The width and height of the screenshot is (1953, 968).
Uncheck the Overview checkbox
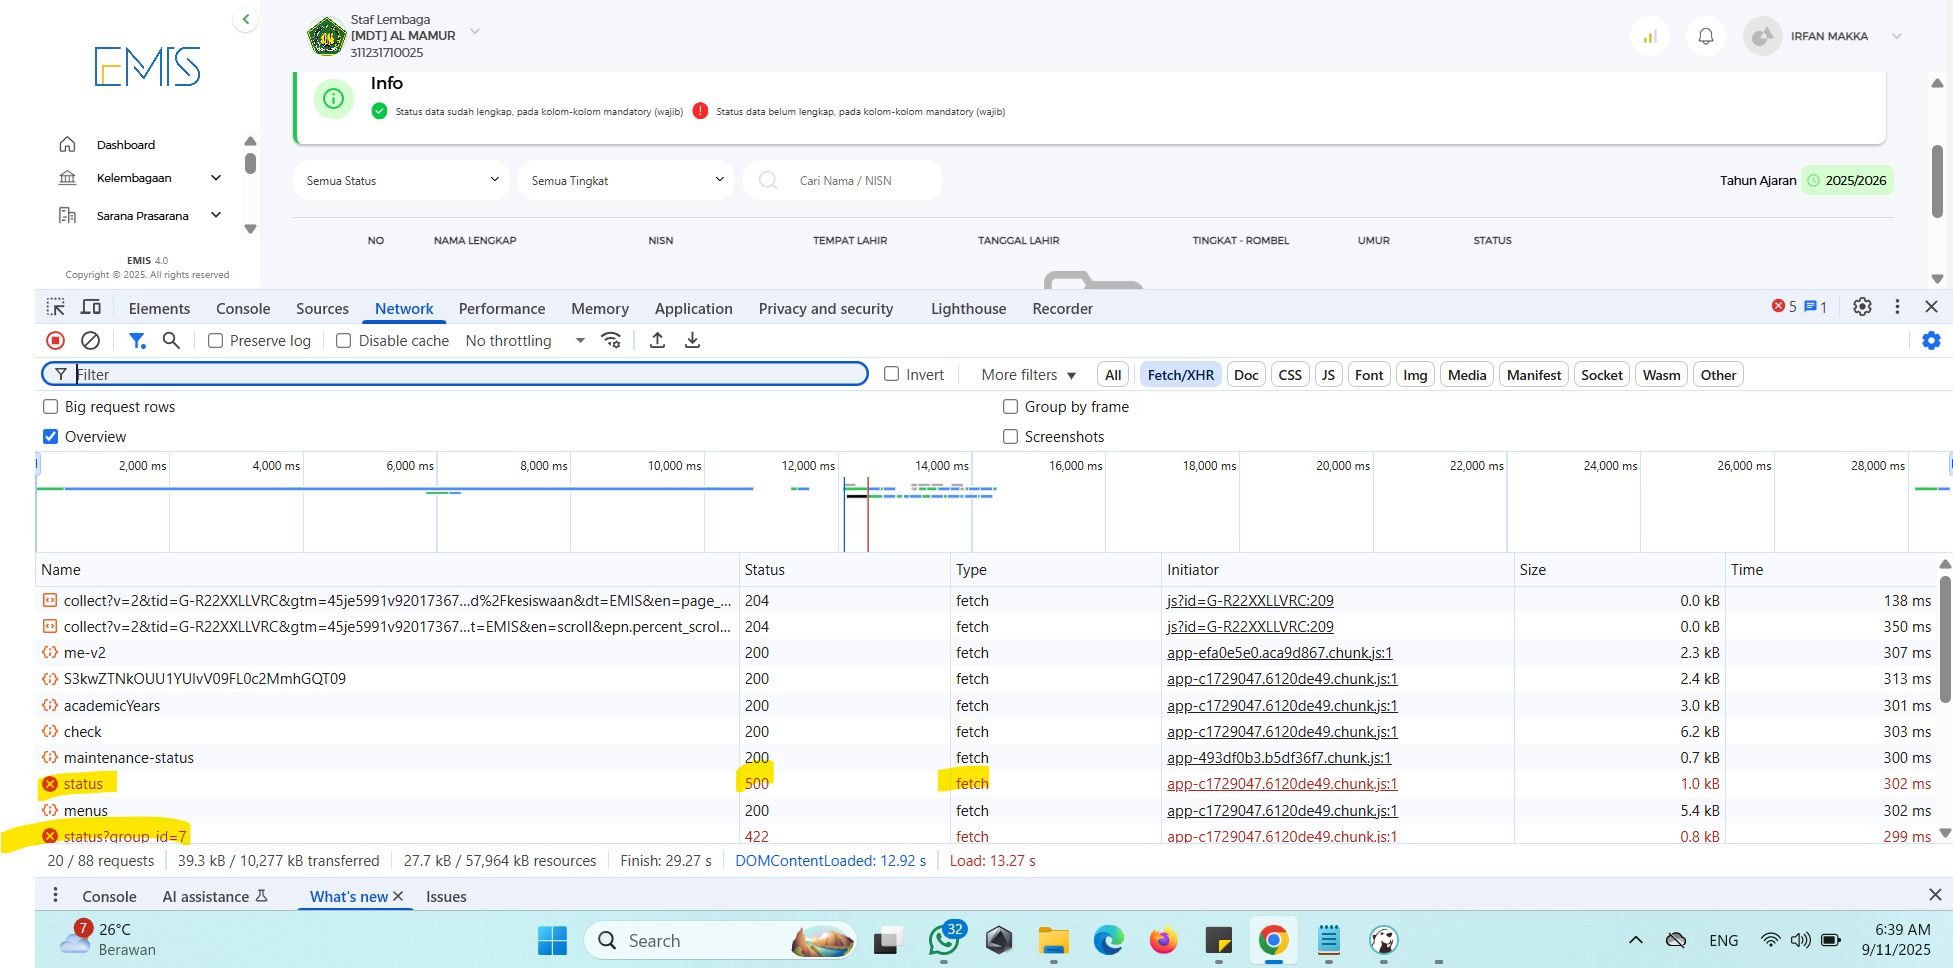click(x=51, y=437)
